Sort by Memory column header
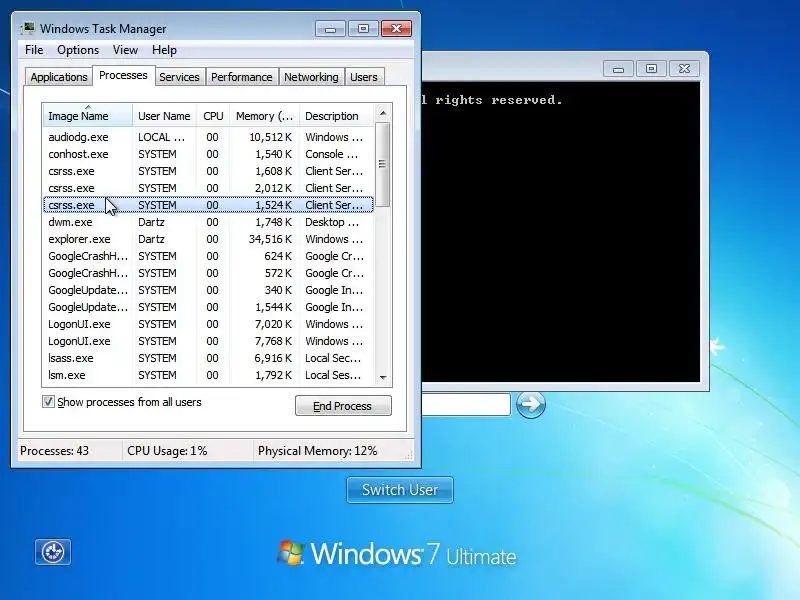 264,116
